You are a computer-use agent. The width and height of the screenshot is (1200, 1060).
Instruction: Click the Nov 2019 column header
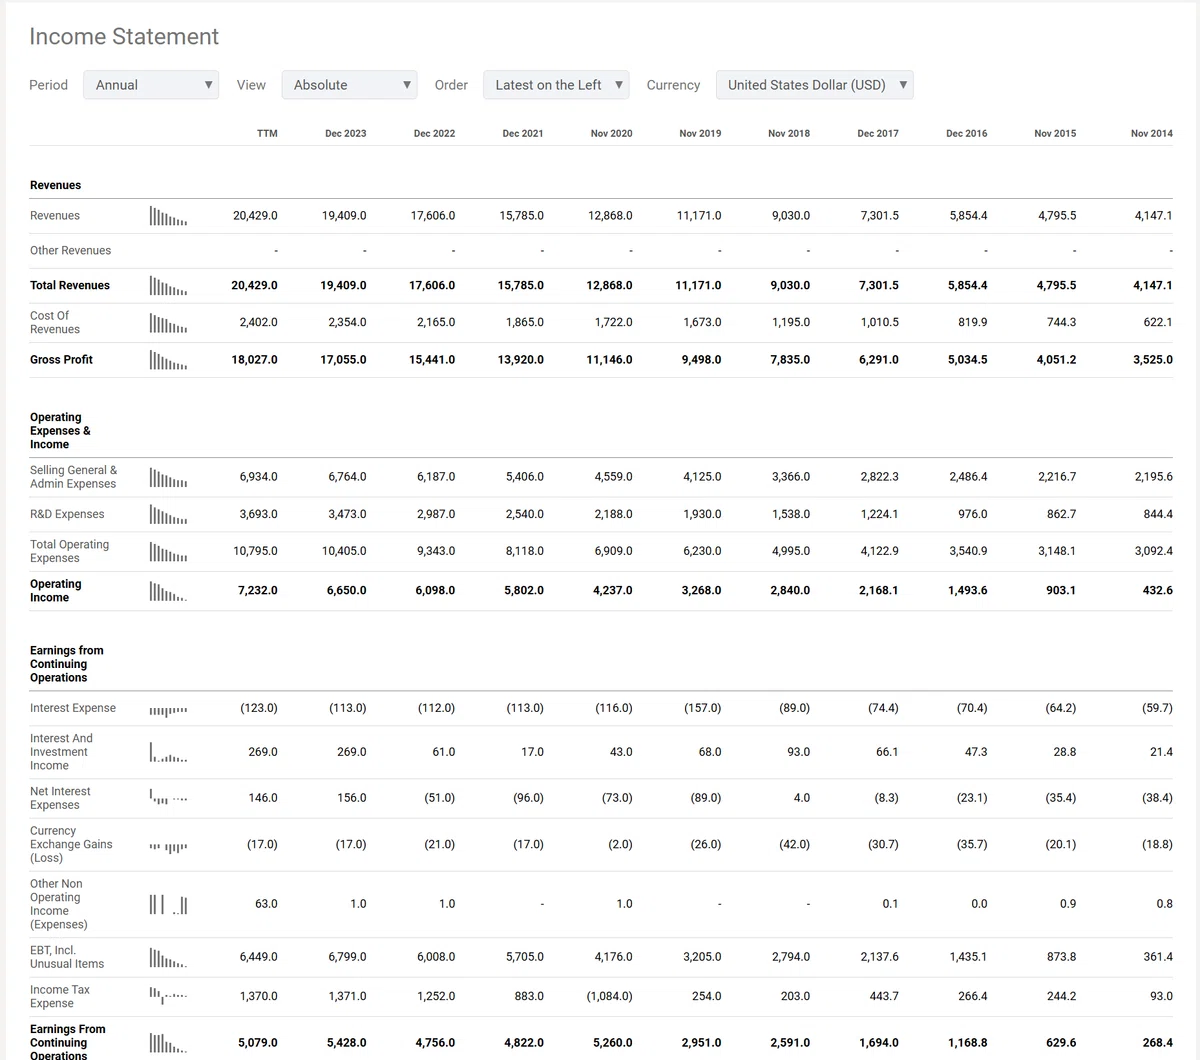[x=700, y=133]
